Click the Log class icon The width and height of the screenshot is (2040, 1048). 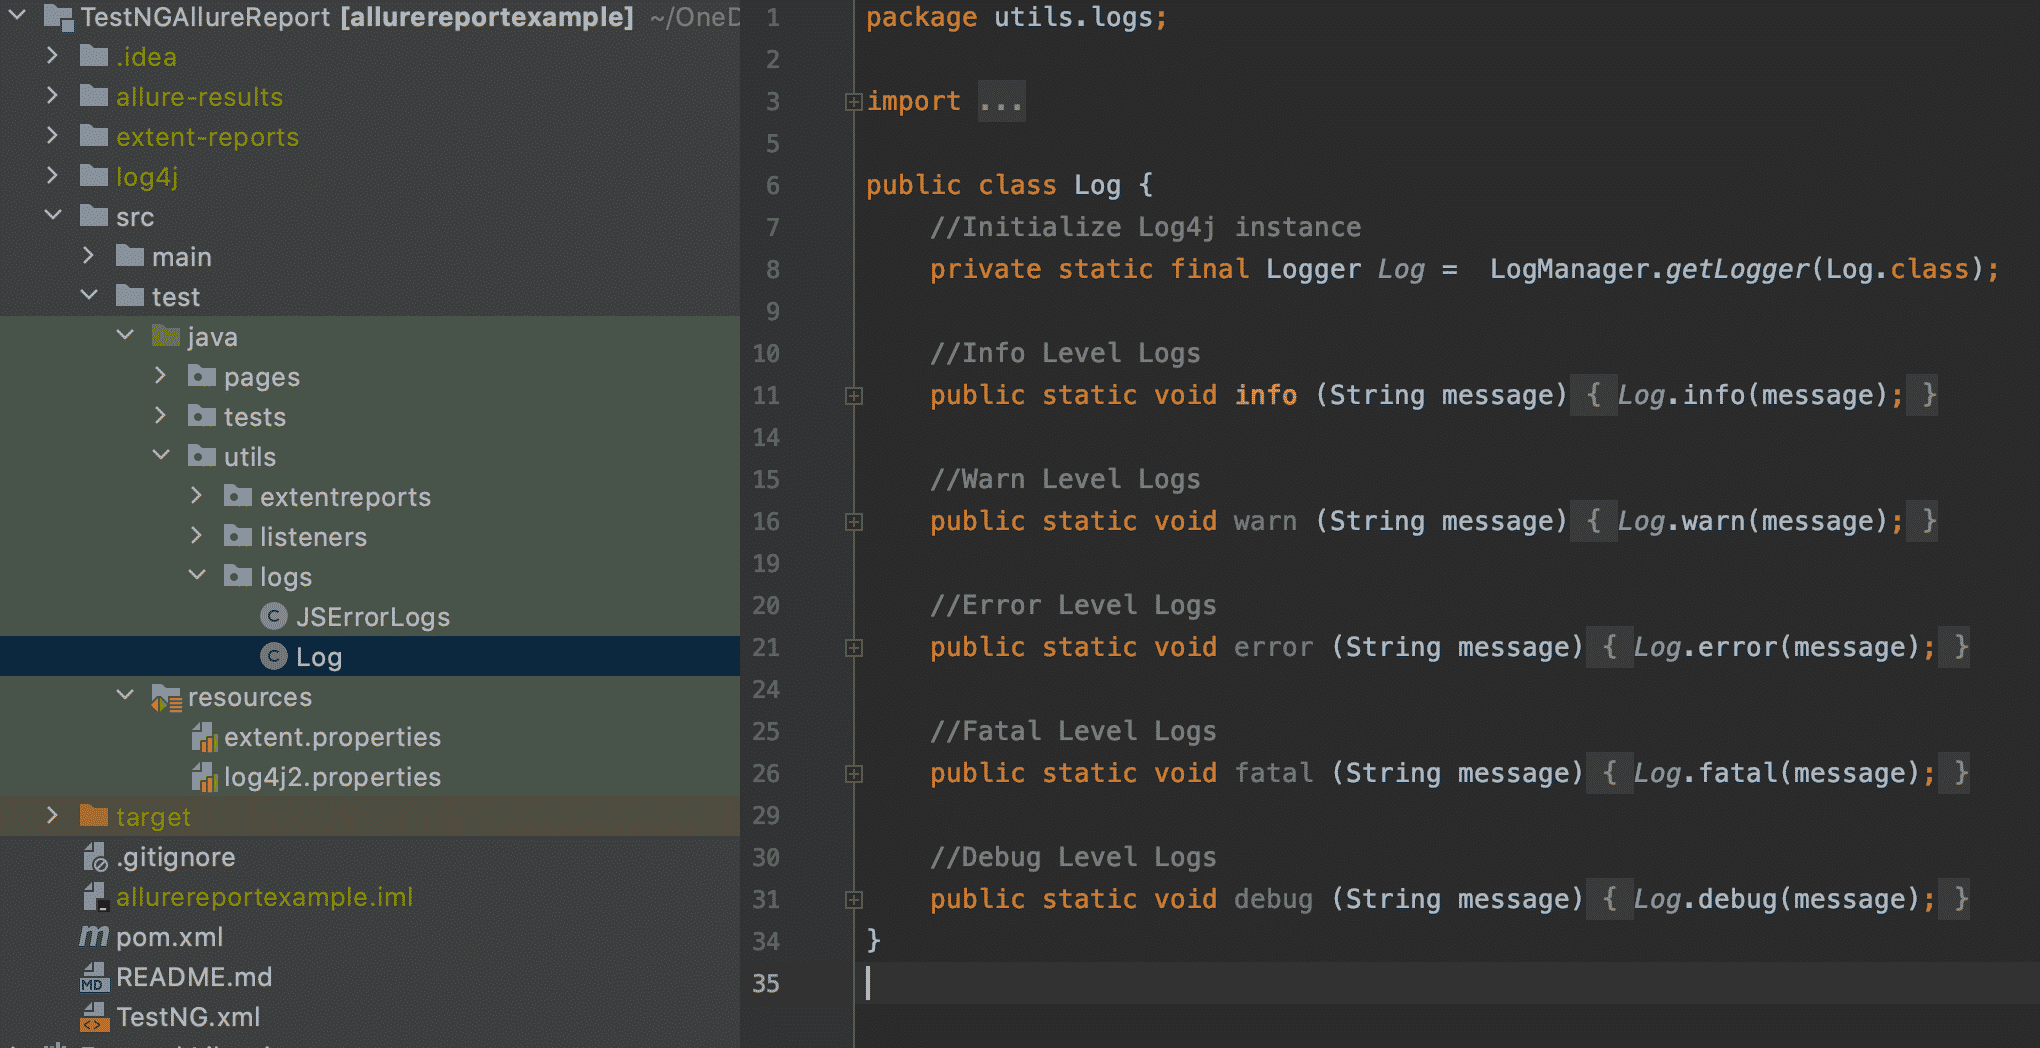tap(274, 656)
